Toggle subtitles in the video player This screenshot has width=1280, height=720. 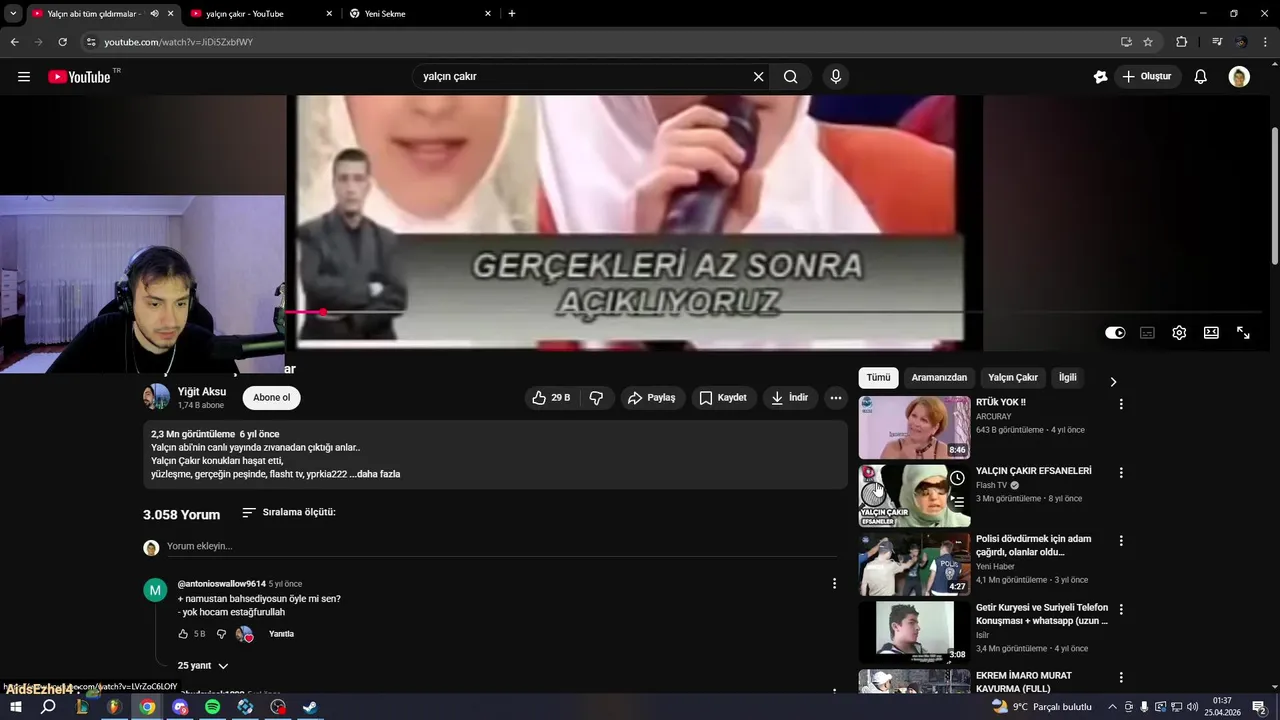[x=1147, y=333]
